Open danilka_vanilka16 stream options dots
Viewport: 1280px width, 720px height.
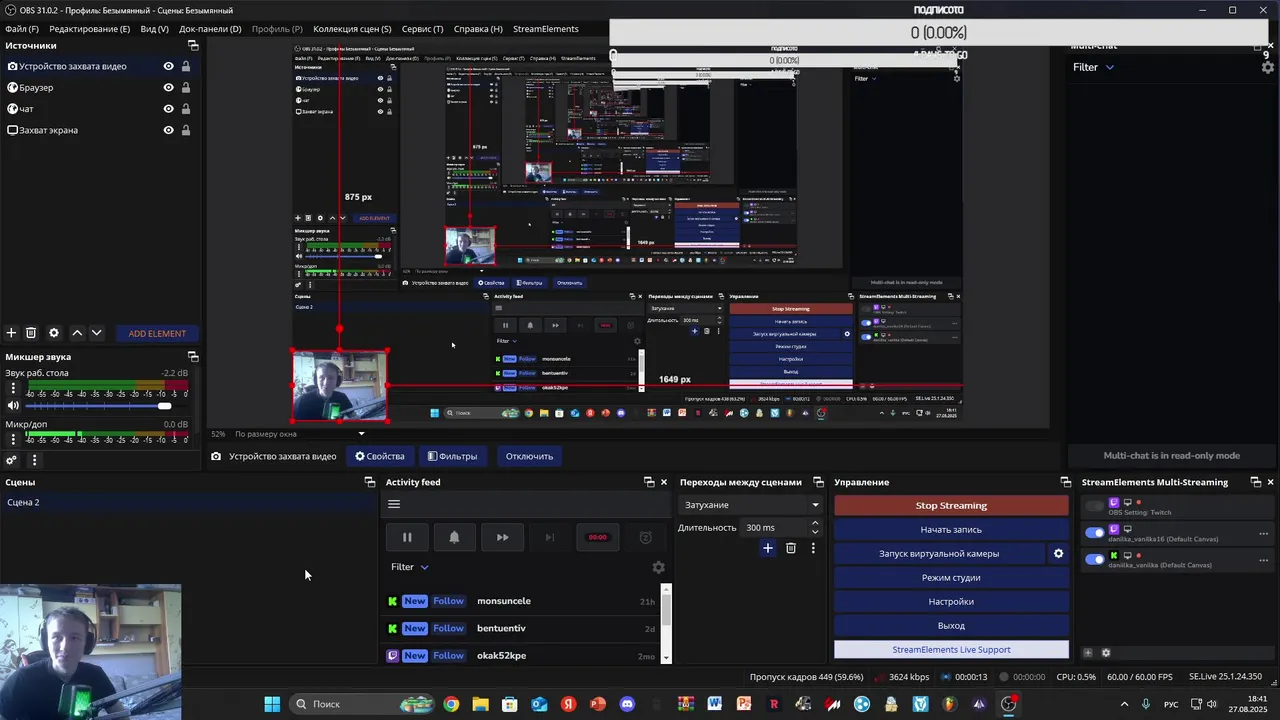(x=1263, y=534)
